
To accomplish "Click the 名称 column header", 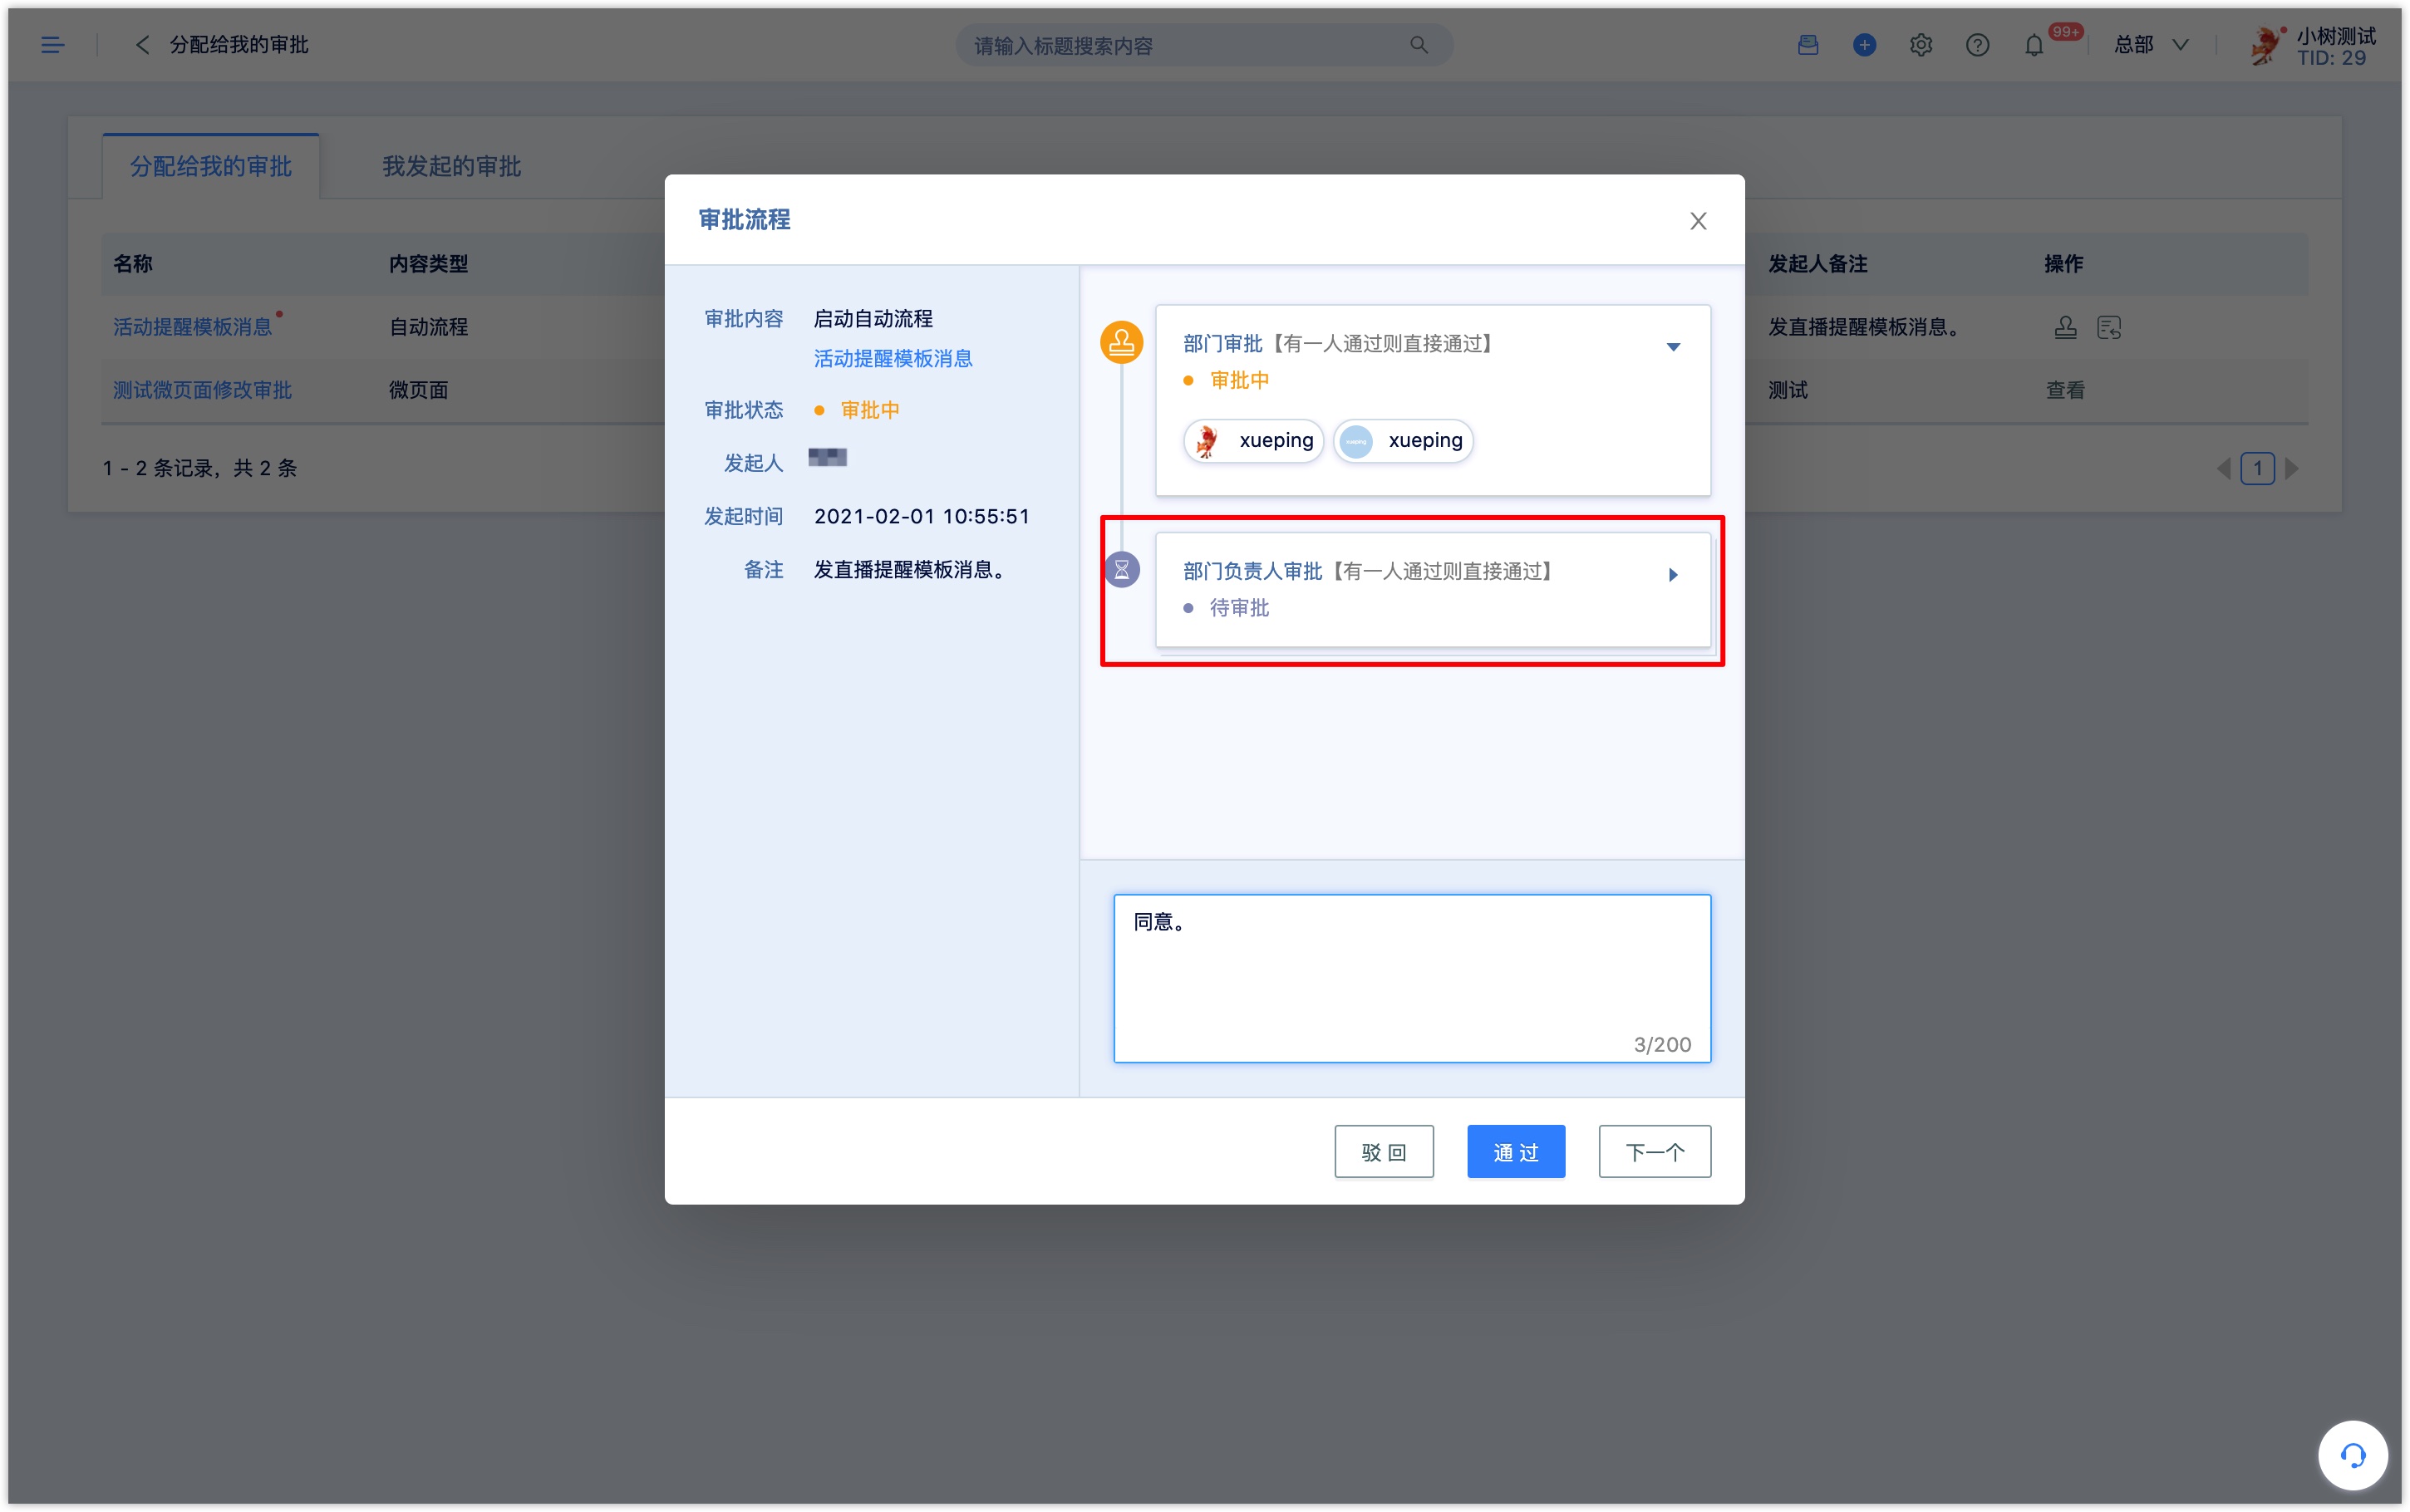I will coord(132,264).
